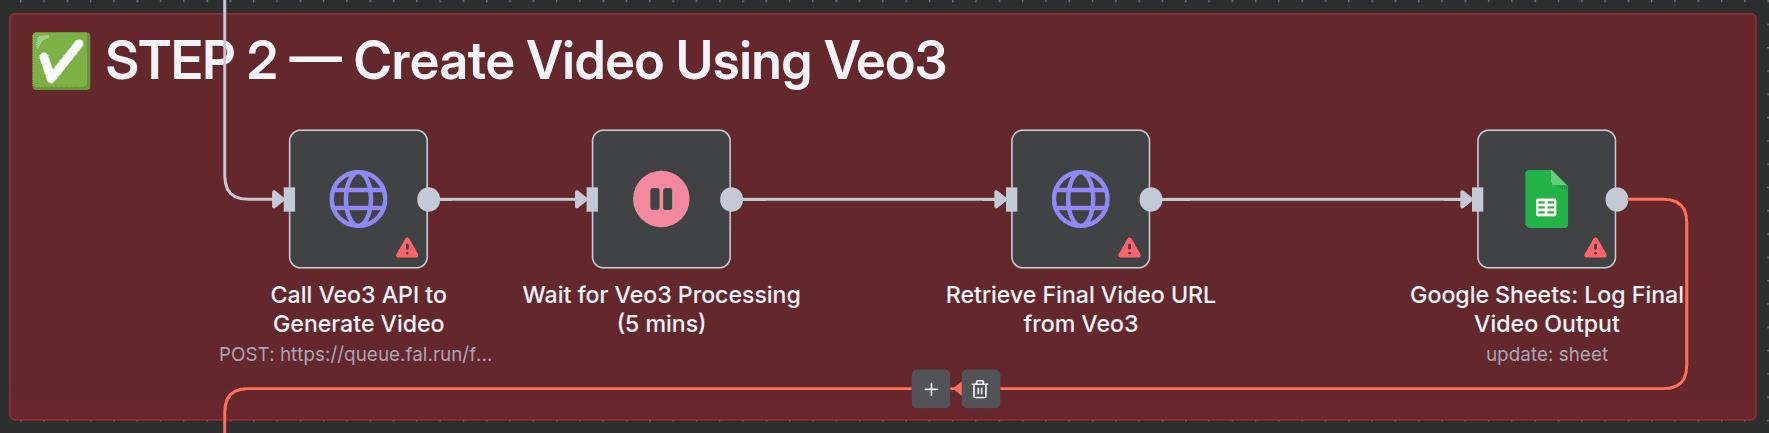
Task: Click the green checkmark emoji in title
Action: pos(61,61)
